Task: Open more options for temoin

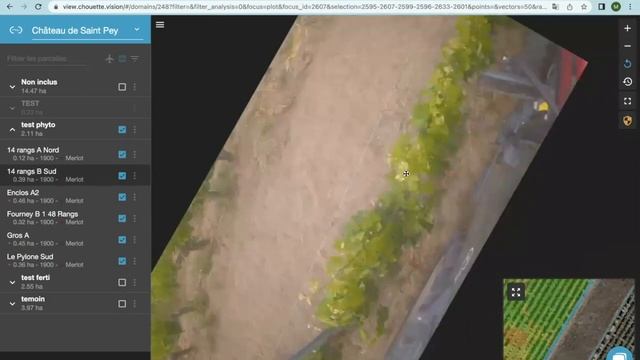Action: [135, 304]
